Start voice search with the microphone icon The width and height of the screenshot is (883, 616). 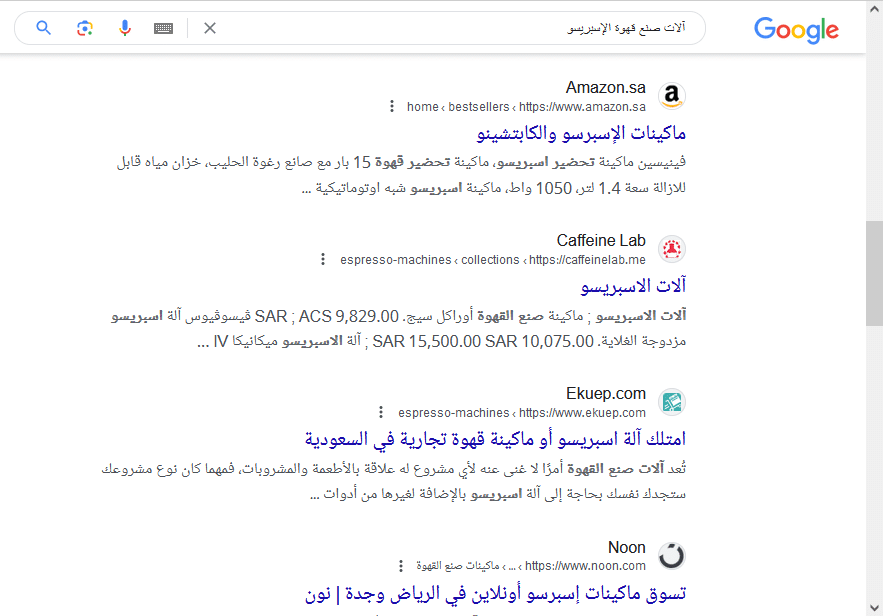coord(125,28)
